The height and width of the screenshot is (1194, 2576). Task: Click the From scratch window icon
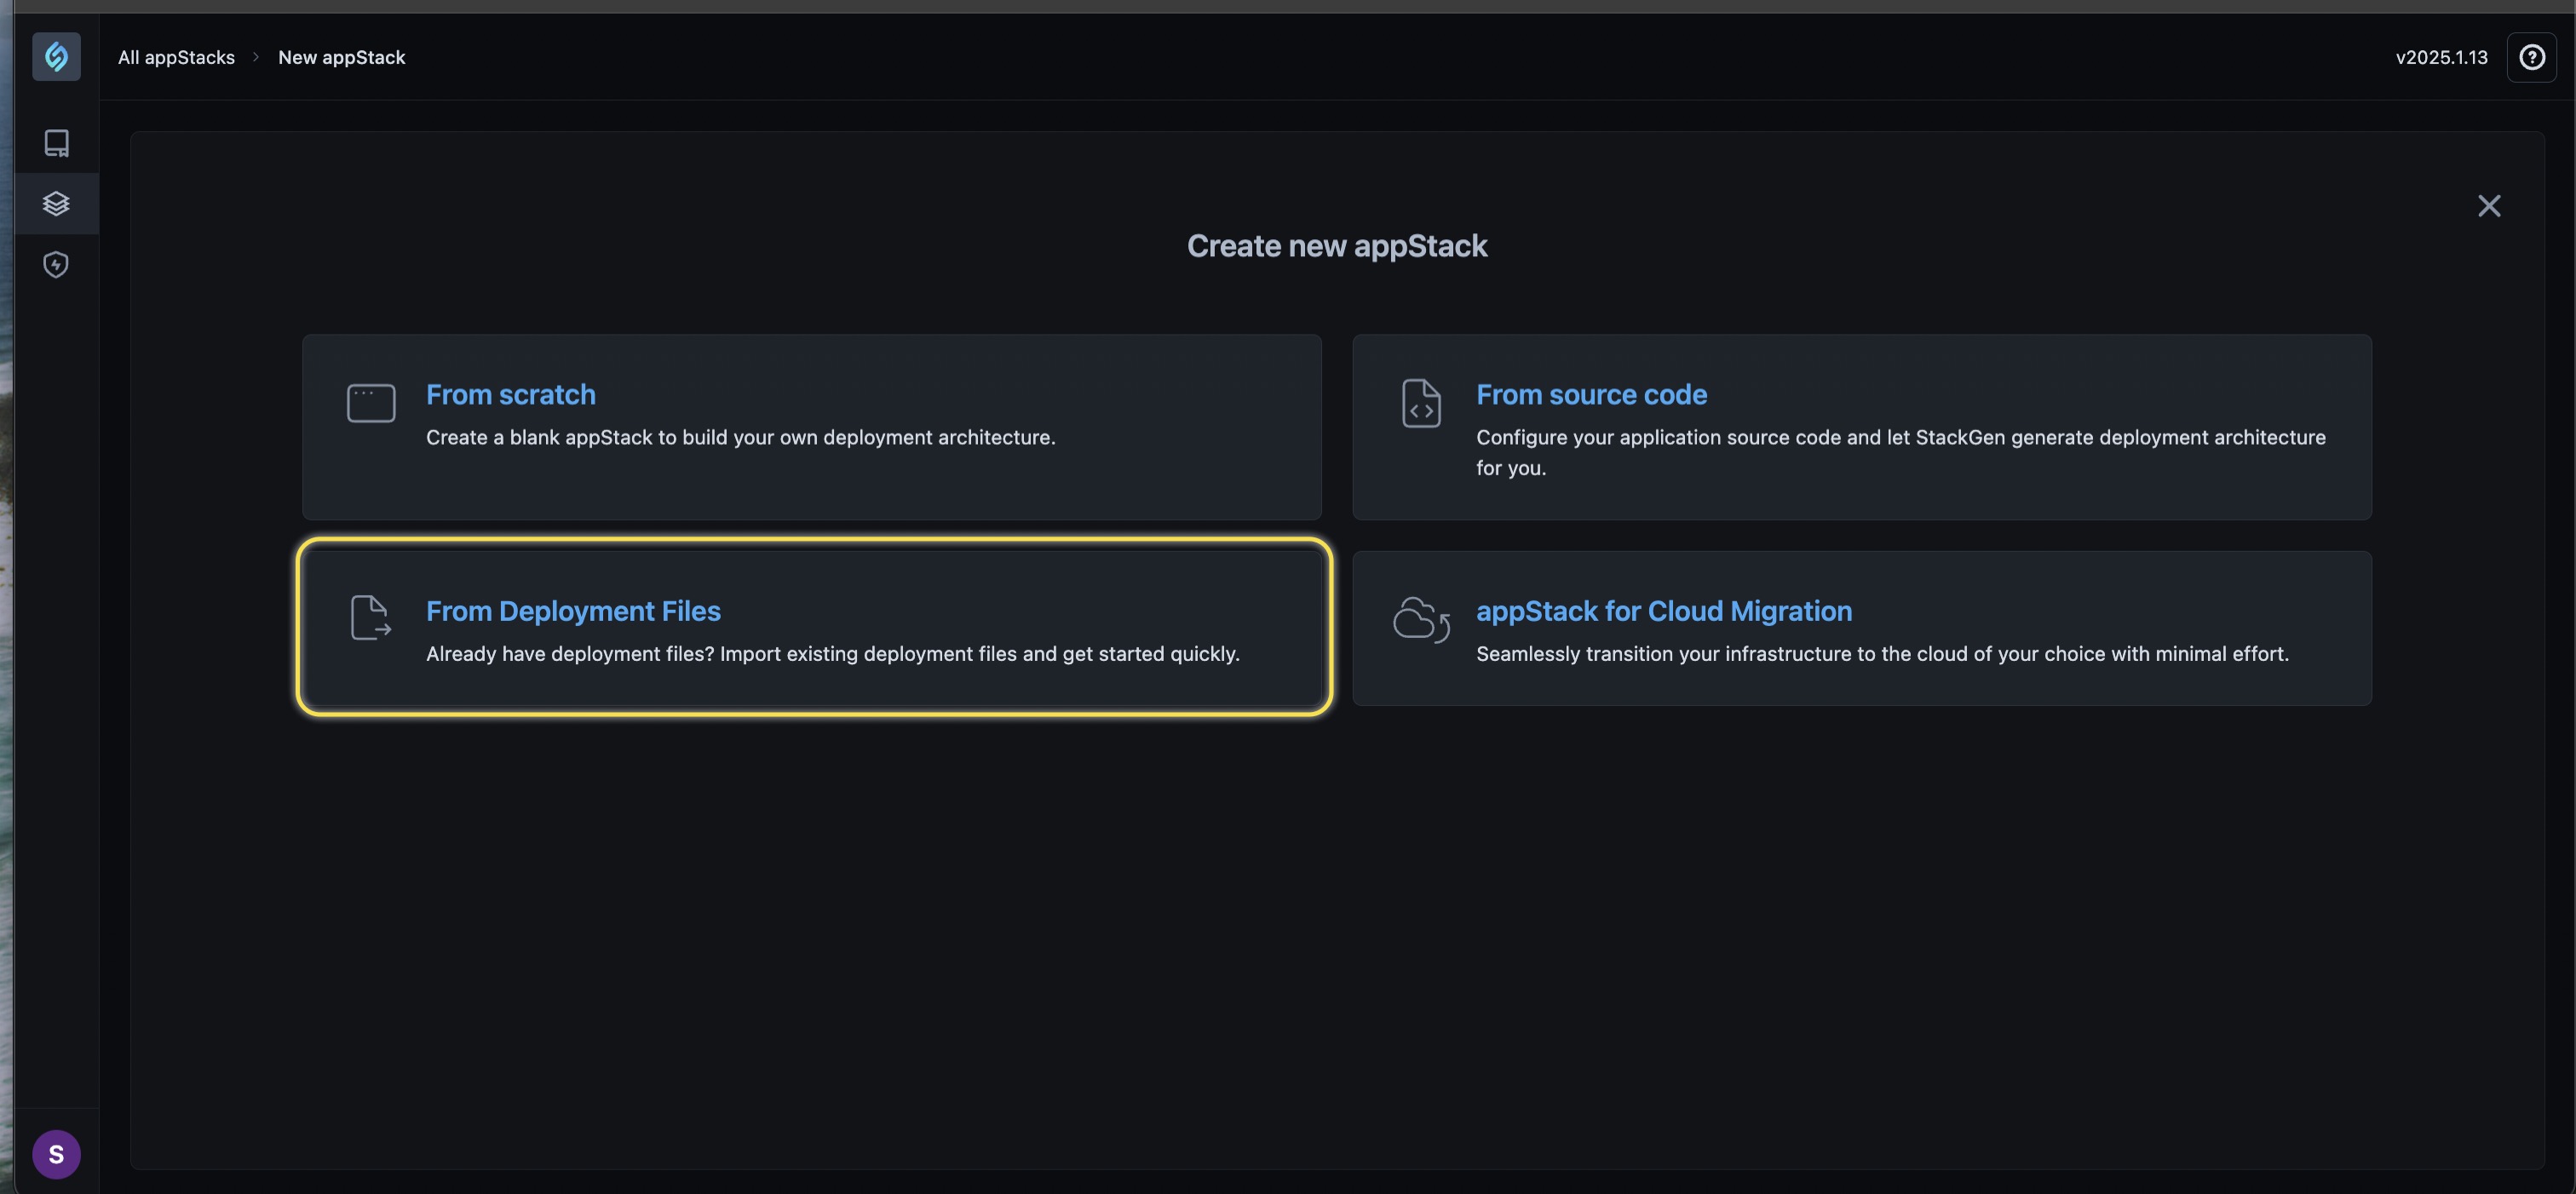[371, 403]
